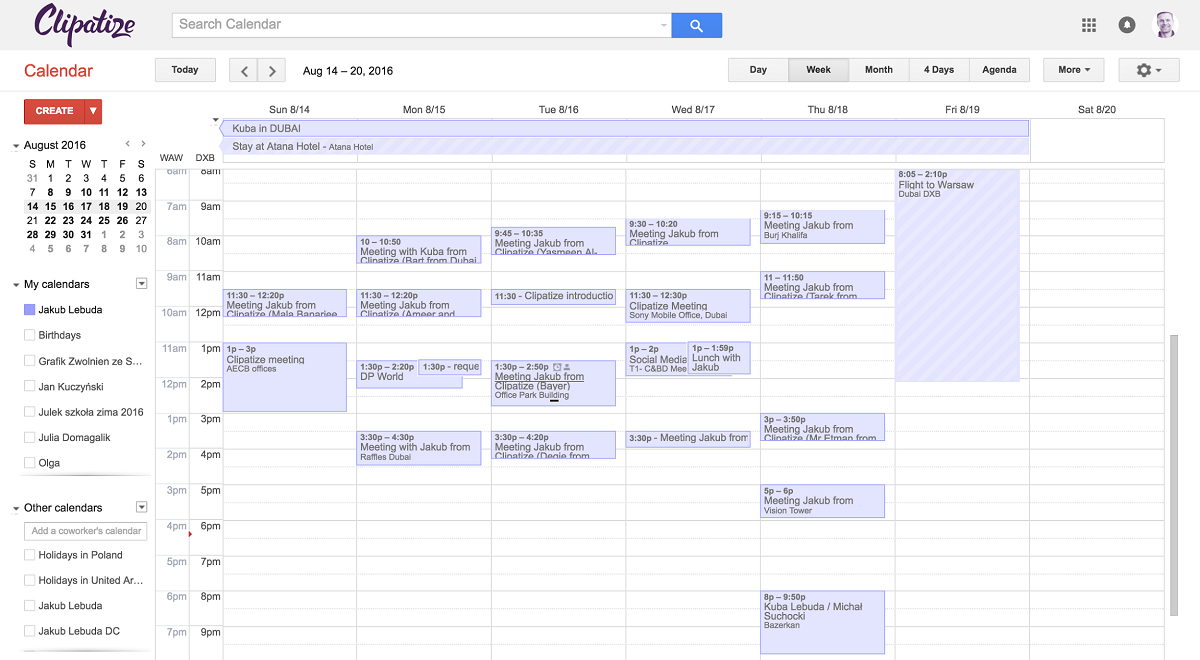1200x660 pixels.
Task: Click the Jakub Lebuda blue color swatch
Action: coord(29,310)
